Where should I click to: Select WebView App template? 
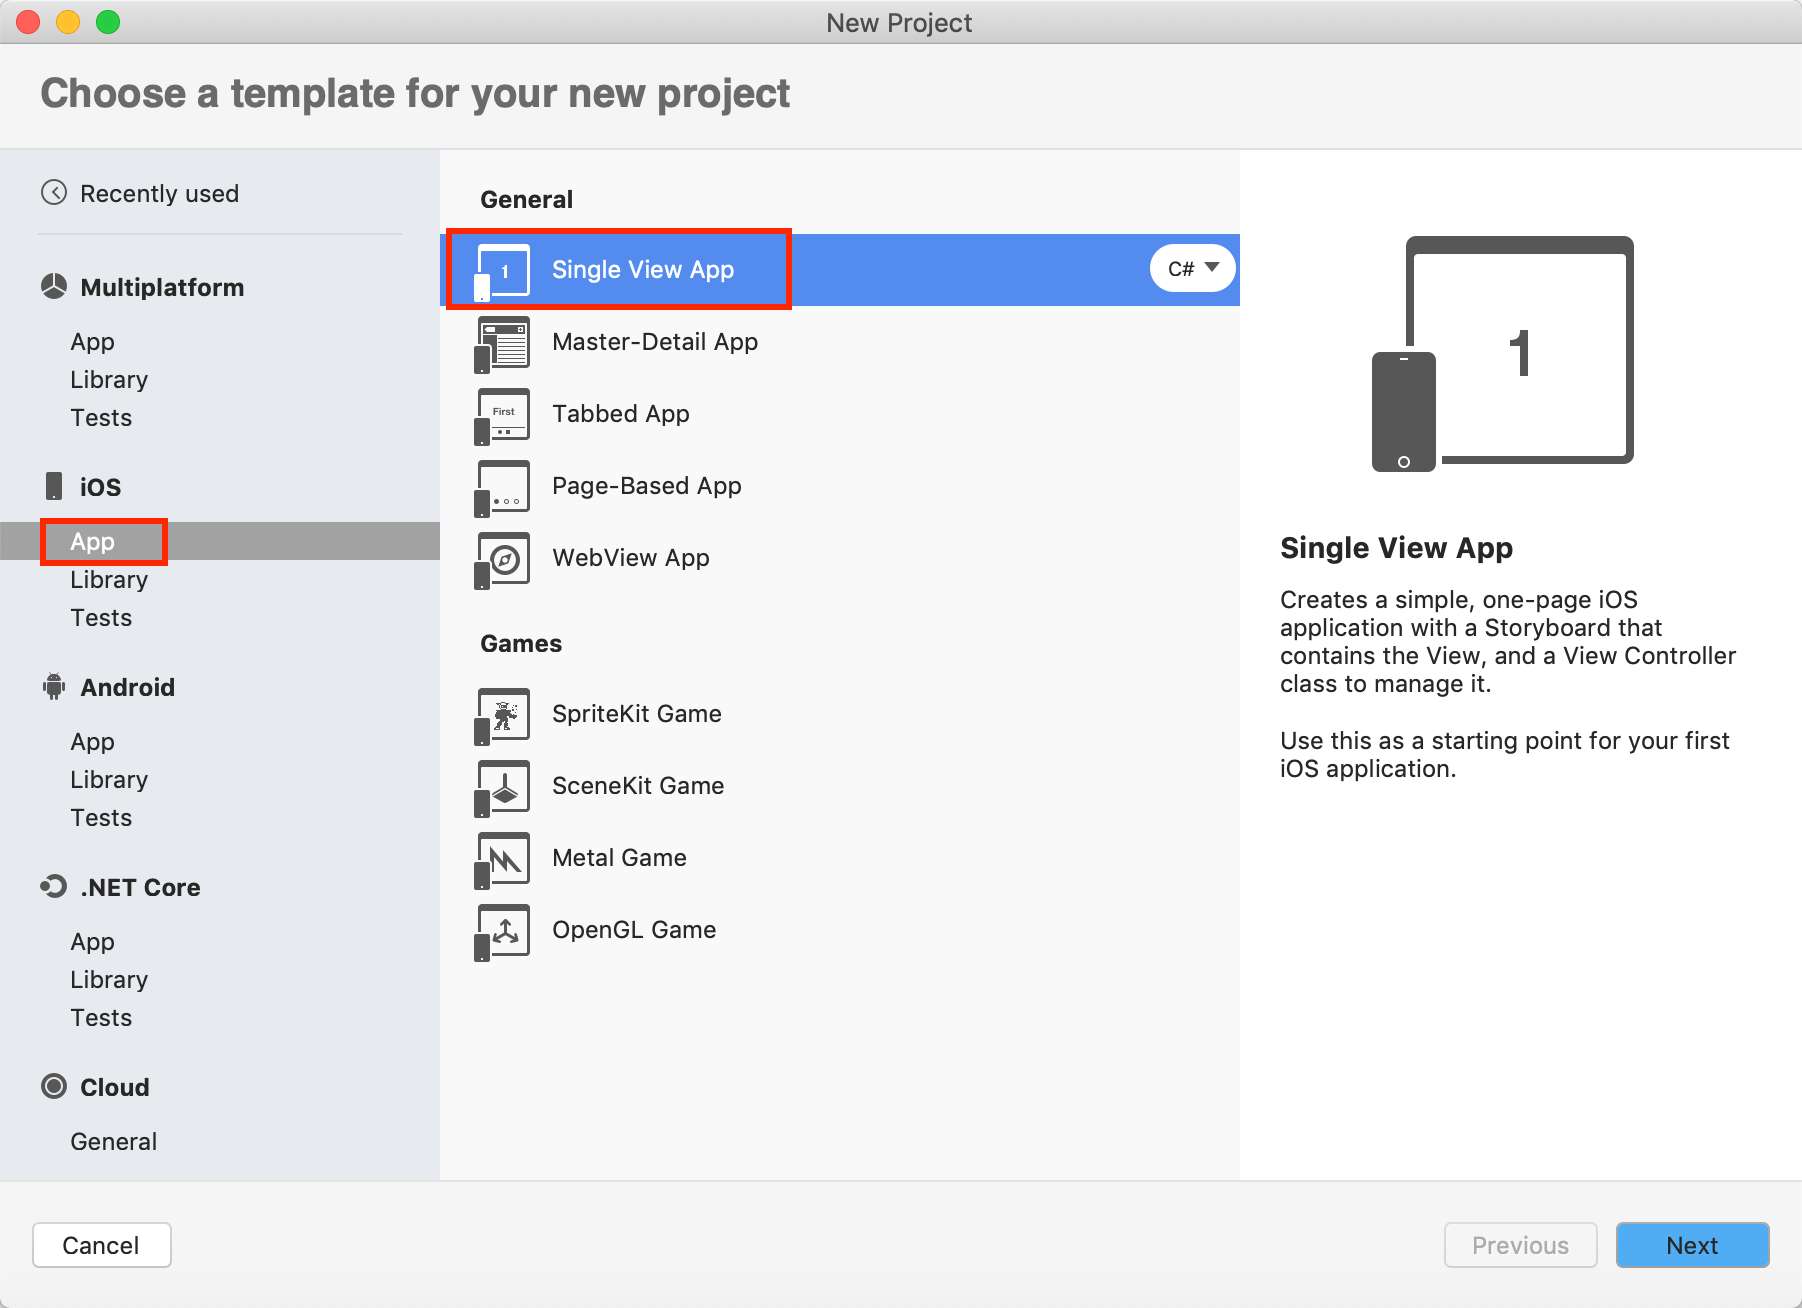pos(840,558)
